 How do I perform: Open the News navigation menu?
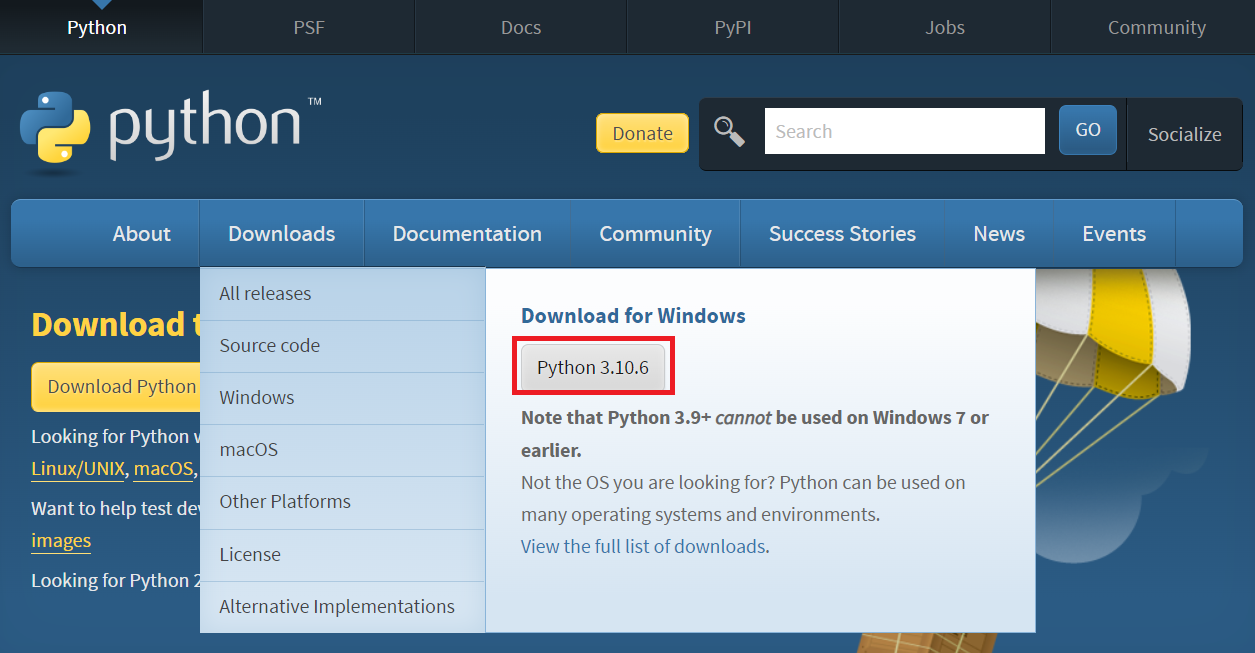pos(999,233)
